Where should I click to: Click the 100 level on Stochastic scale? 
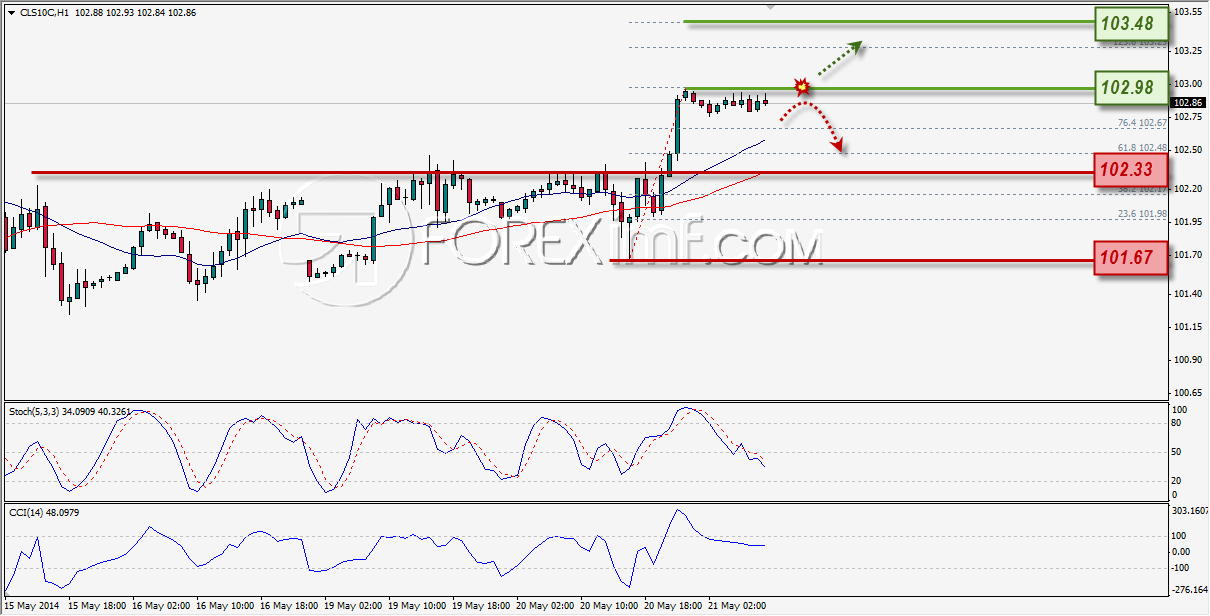point(1181,410)
